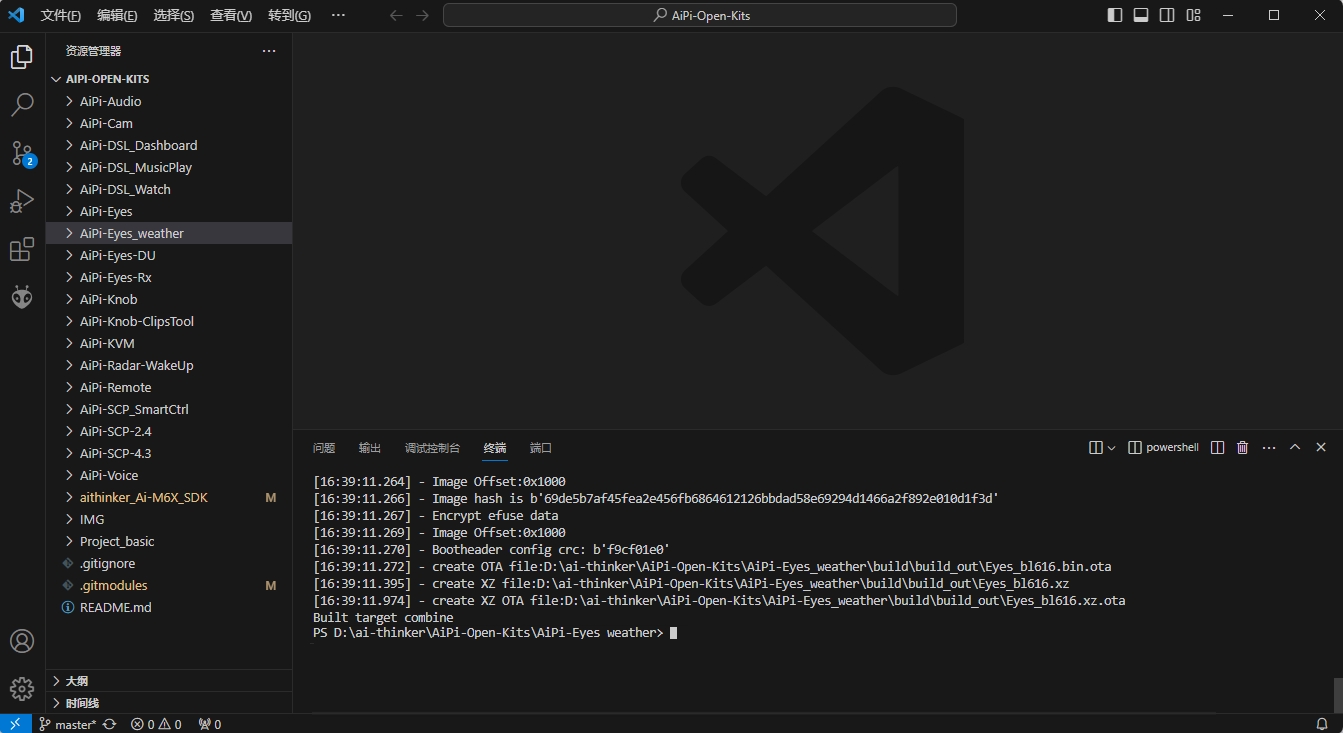Expand the 时间线 timeline section
The height and width of the screenshot is (733, 1343).
point(169,703)
